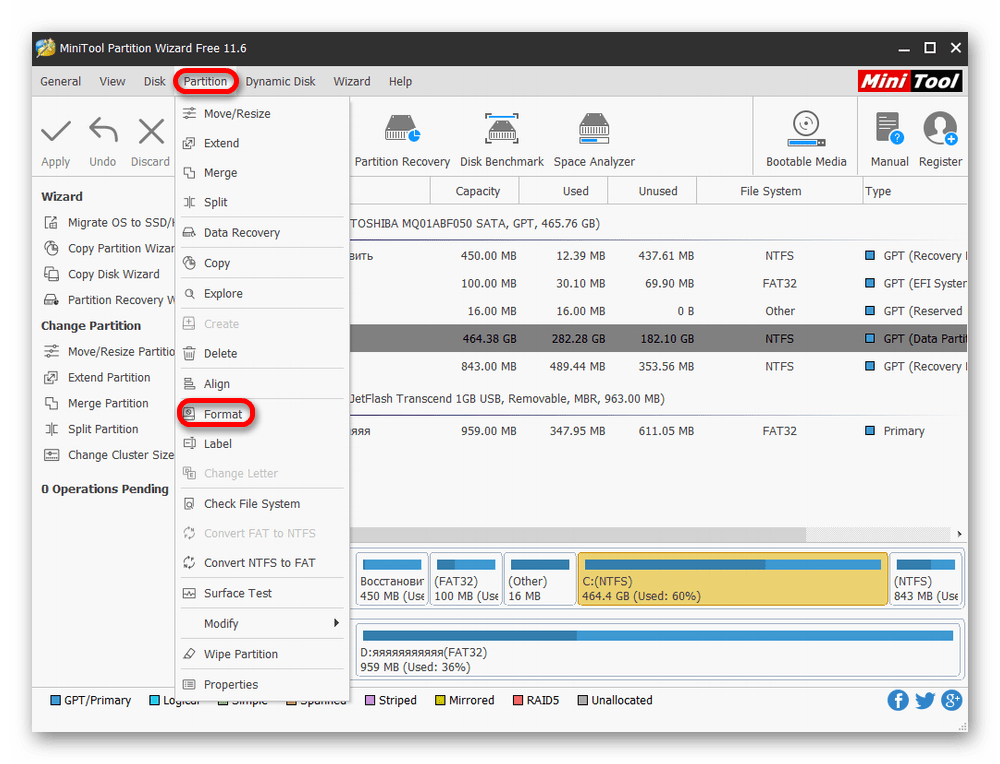Open Properties from Partition menu
The height and width of the screenshot is (764, 1000).
coord(262,684)
